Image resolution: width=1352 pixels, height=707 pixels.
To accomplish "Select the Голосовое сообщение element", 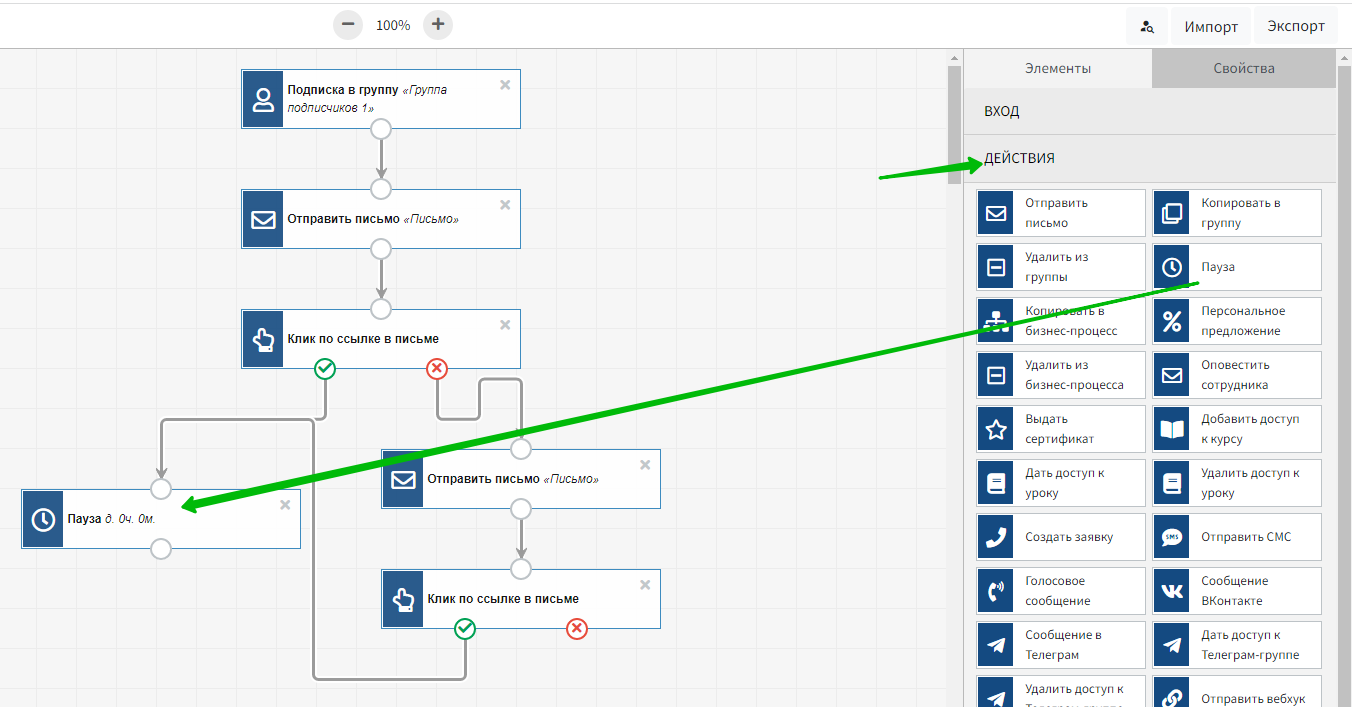I will [1061, 591].
